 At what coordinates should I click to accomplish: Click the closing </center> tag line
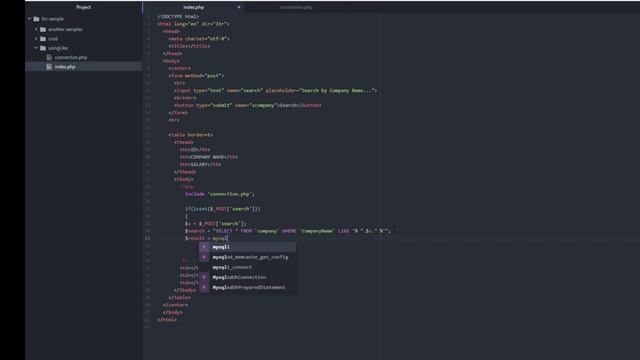[175, 305]
